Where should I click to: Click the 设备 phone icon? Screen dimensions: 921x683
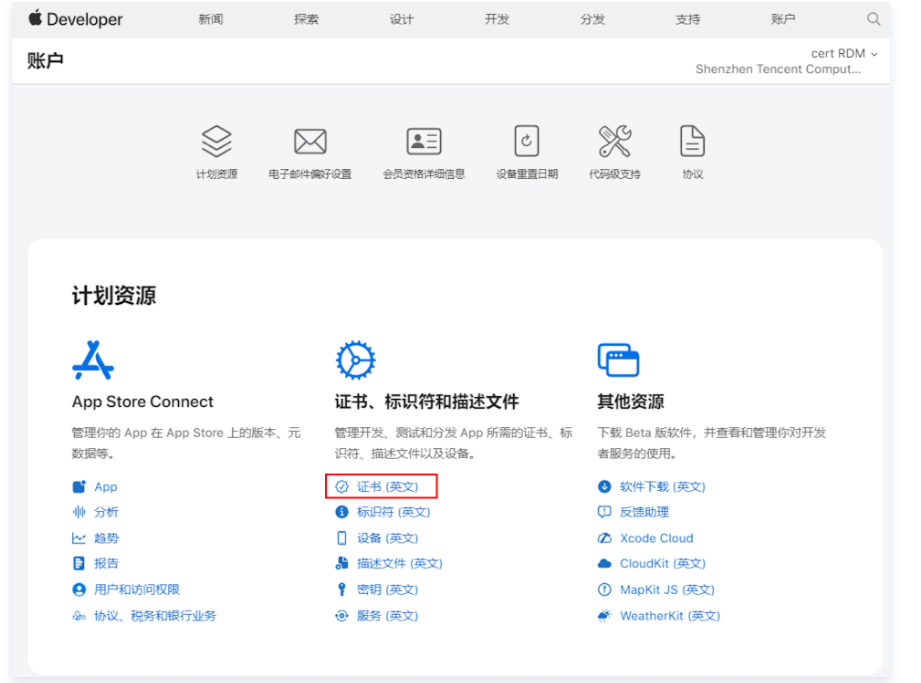pos(342,538)
